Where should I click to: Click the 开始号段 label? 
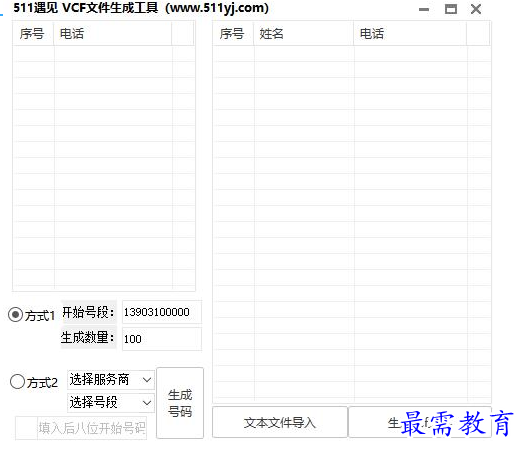point(88,312)
